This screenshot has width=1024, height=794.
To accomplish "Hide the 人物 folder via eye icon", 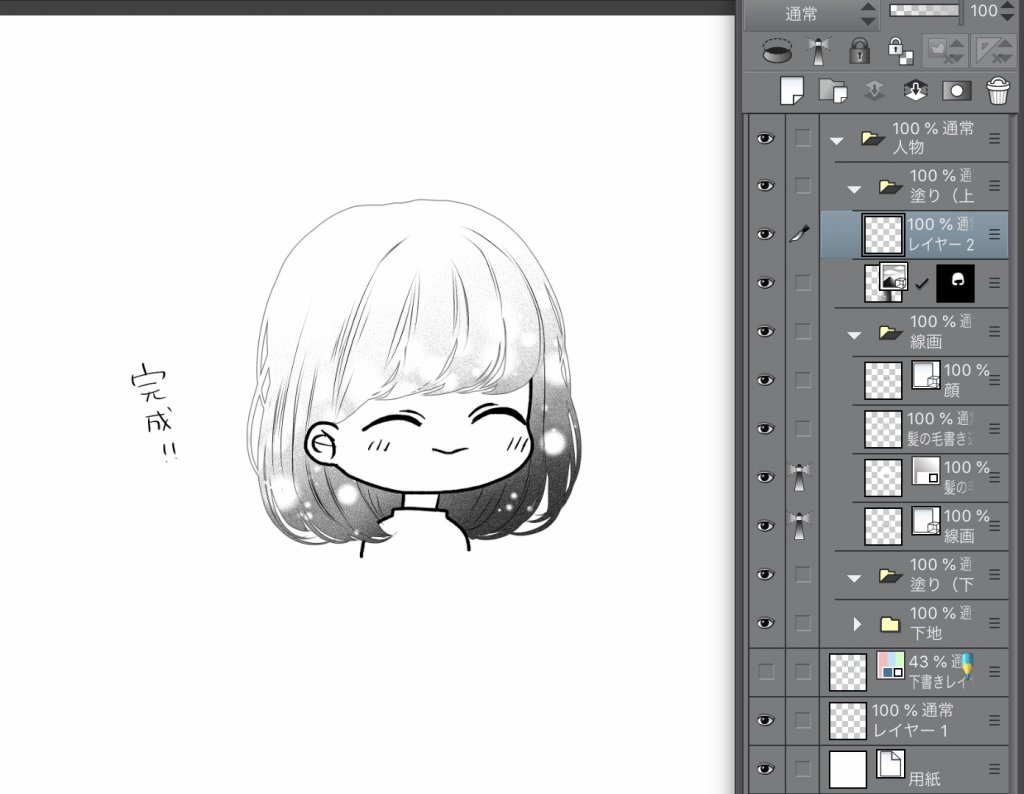I will pyautogui.click(x=766, y=138).
